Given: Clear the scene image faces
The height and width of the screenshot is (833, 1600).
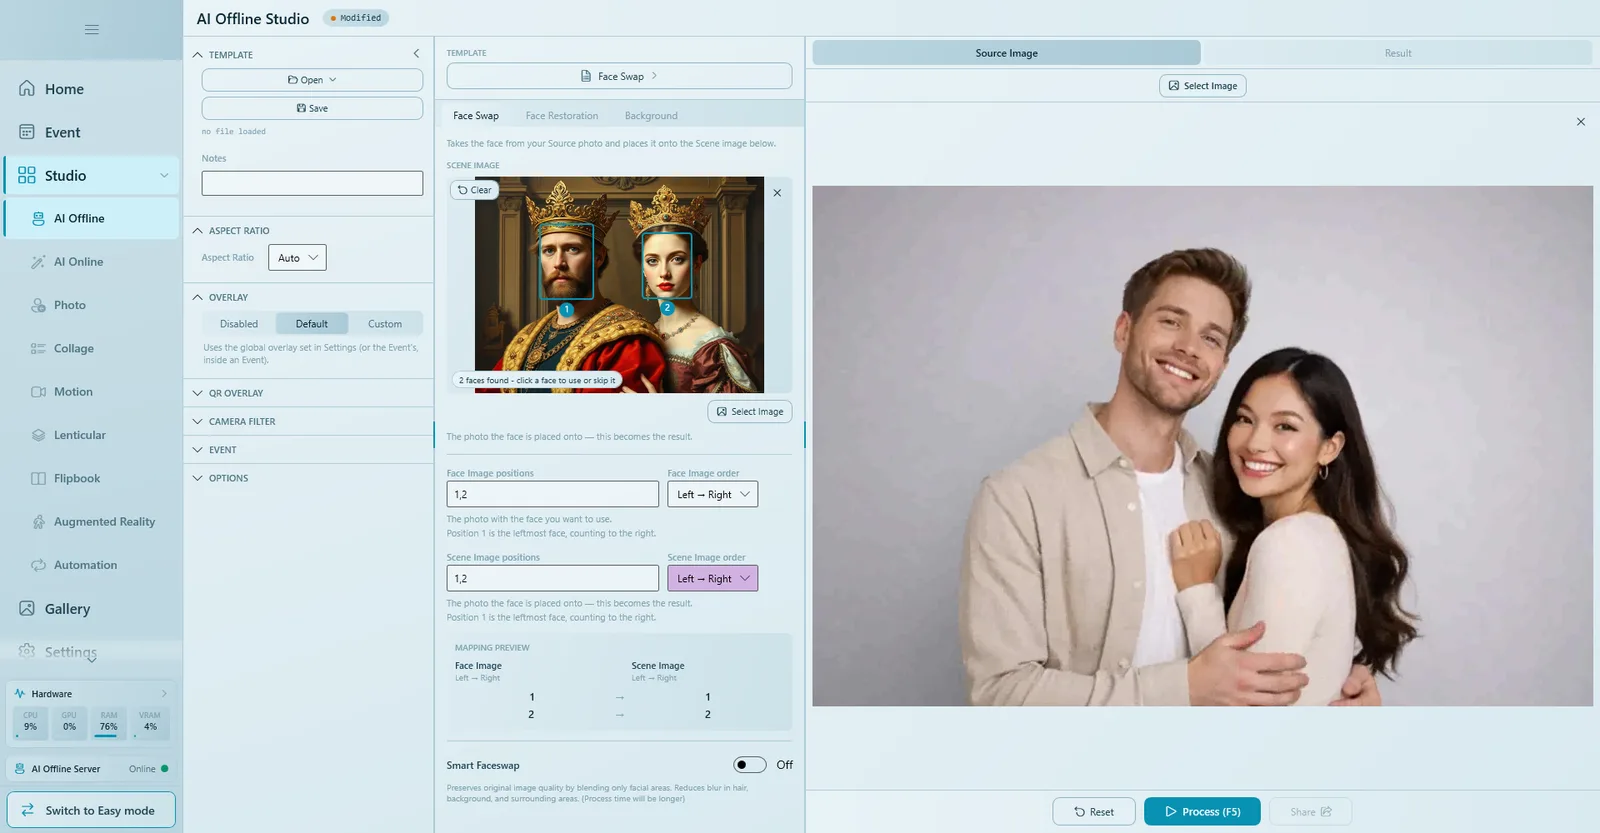Looking at the screenshot, I should click(x=475, y=190).
